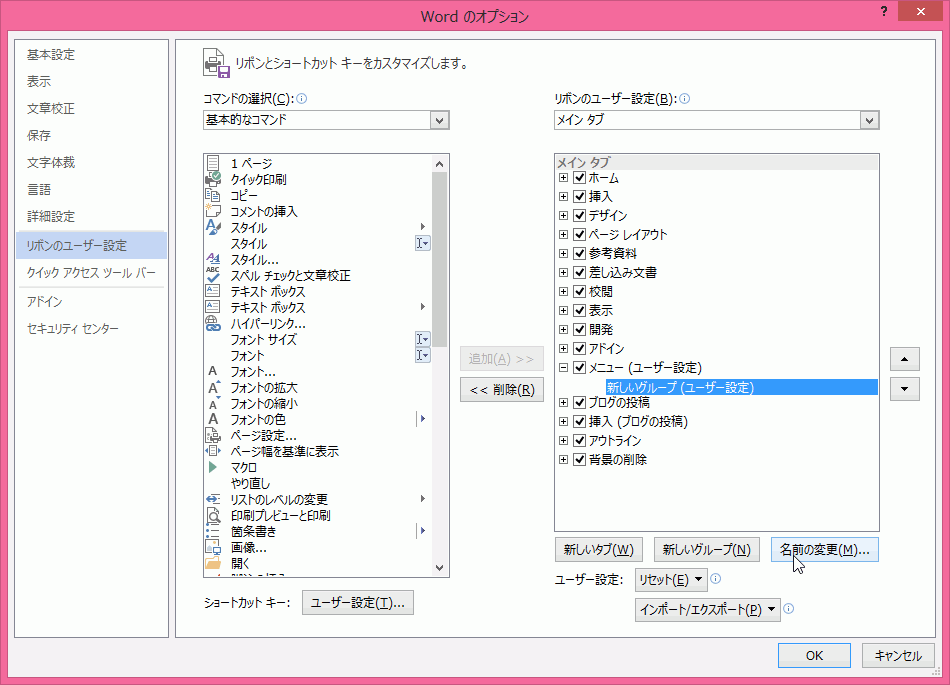Click info icon beside リボンのユーザー設定 label
Viewport: 950px width, 685px height.
685,99
